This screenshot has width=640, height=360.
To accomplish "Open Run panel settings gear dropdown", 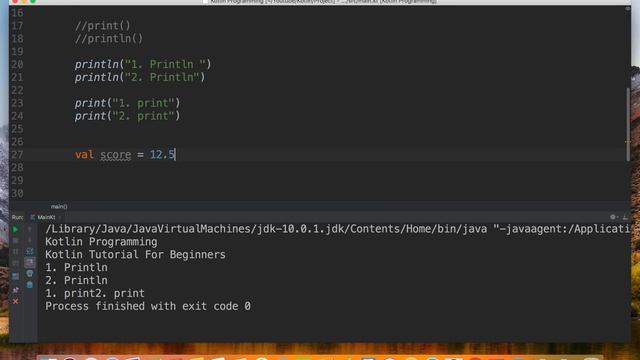I will pos(613,217).
